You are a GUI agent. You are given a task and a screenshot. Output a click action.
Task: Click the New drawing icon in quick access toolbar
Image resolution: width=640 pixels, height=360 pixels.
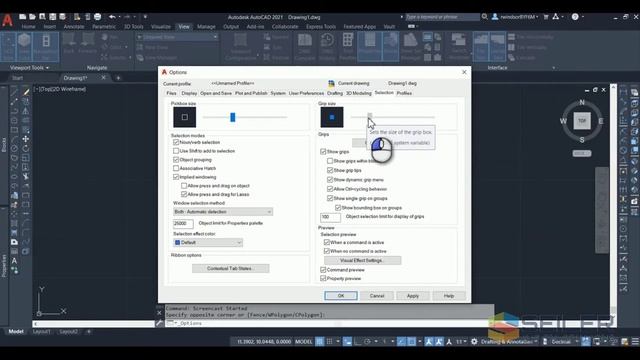click(23, 17)
